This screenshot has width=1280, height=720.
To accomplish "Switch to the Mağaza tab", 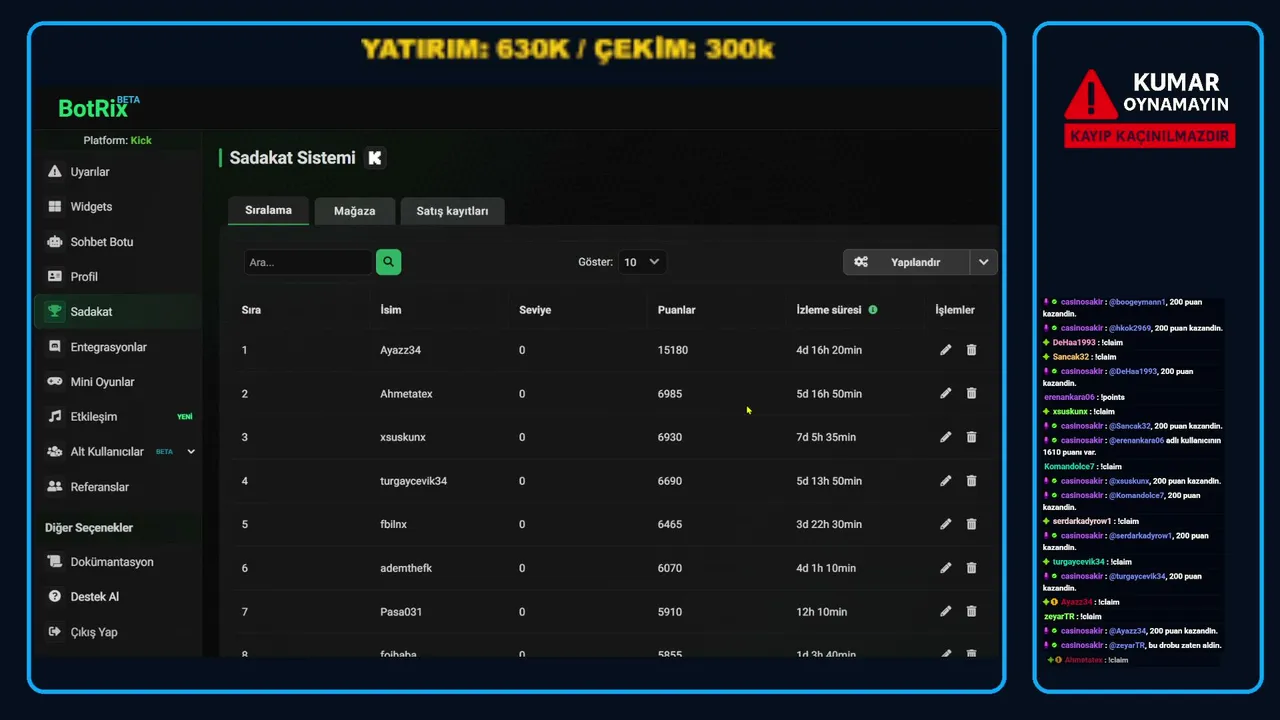I will tap(354, 211).
